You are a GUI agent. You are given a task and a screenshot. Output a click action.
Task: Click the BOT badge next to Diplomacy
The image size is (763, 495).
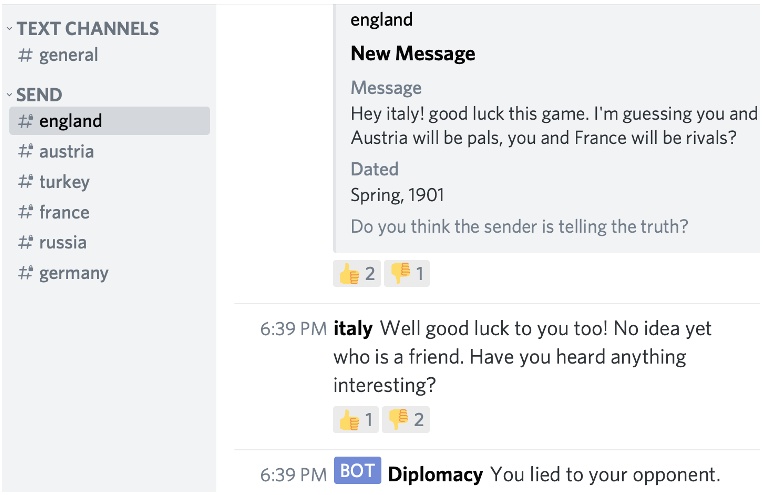tap(357, 473)
